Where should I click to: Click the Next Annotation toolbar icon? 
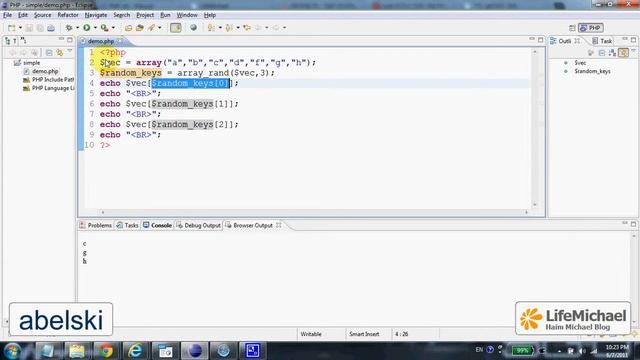click(x=211, y=28)
